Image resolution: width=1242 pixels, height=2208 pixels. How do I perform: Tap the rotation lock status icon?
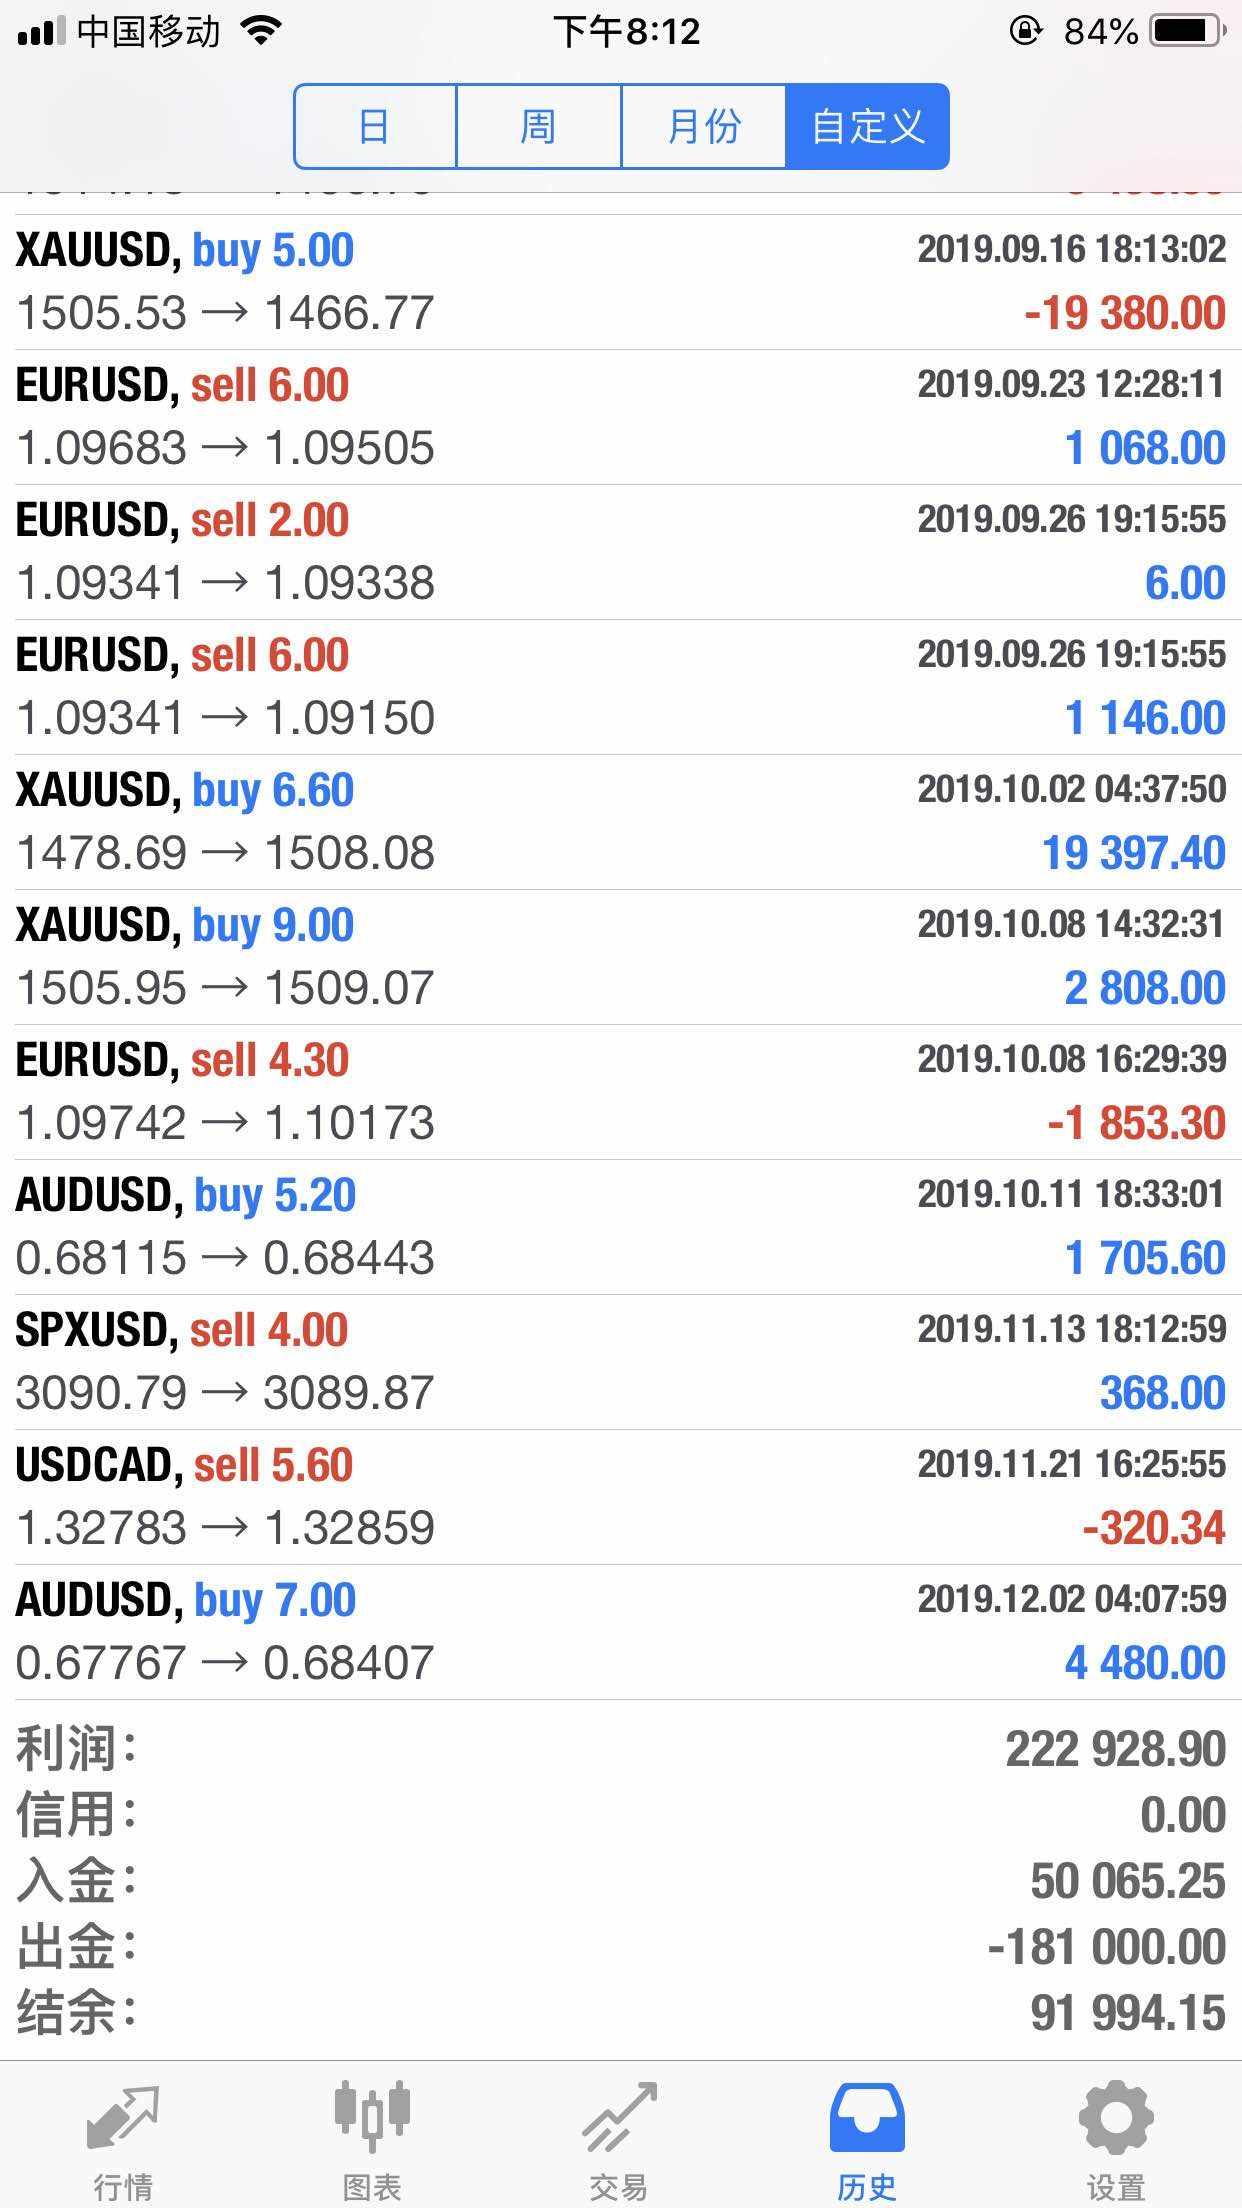1025,32
